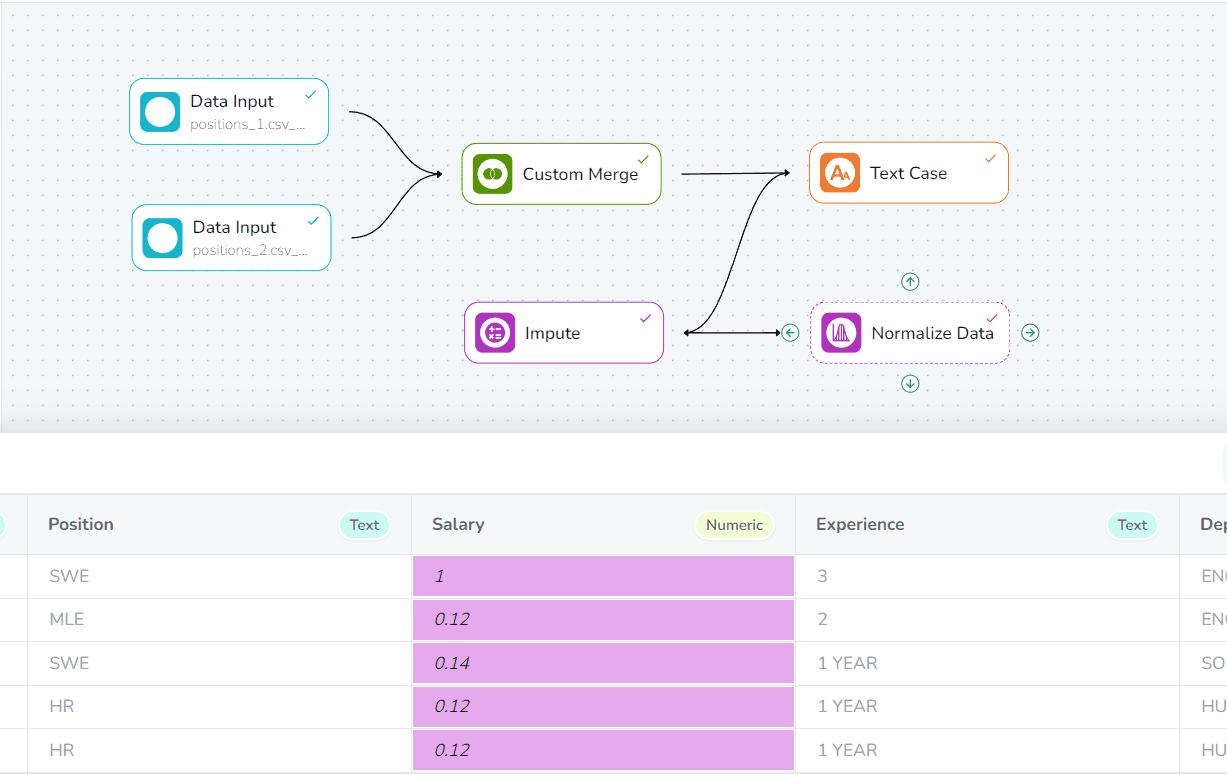Click the Text badge on the Position column
The image size is (1227, 775).
click(x=364, y=524)
